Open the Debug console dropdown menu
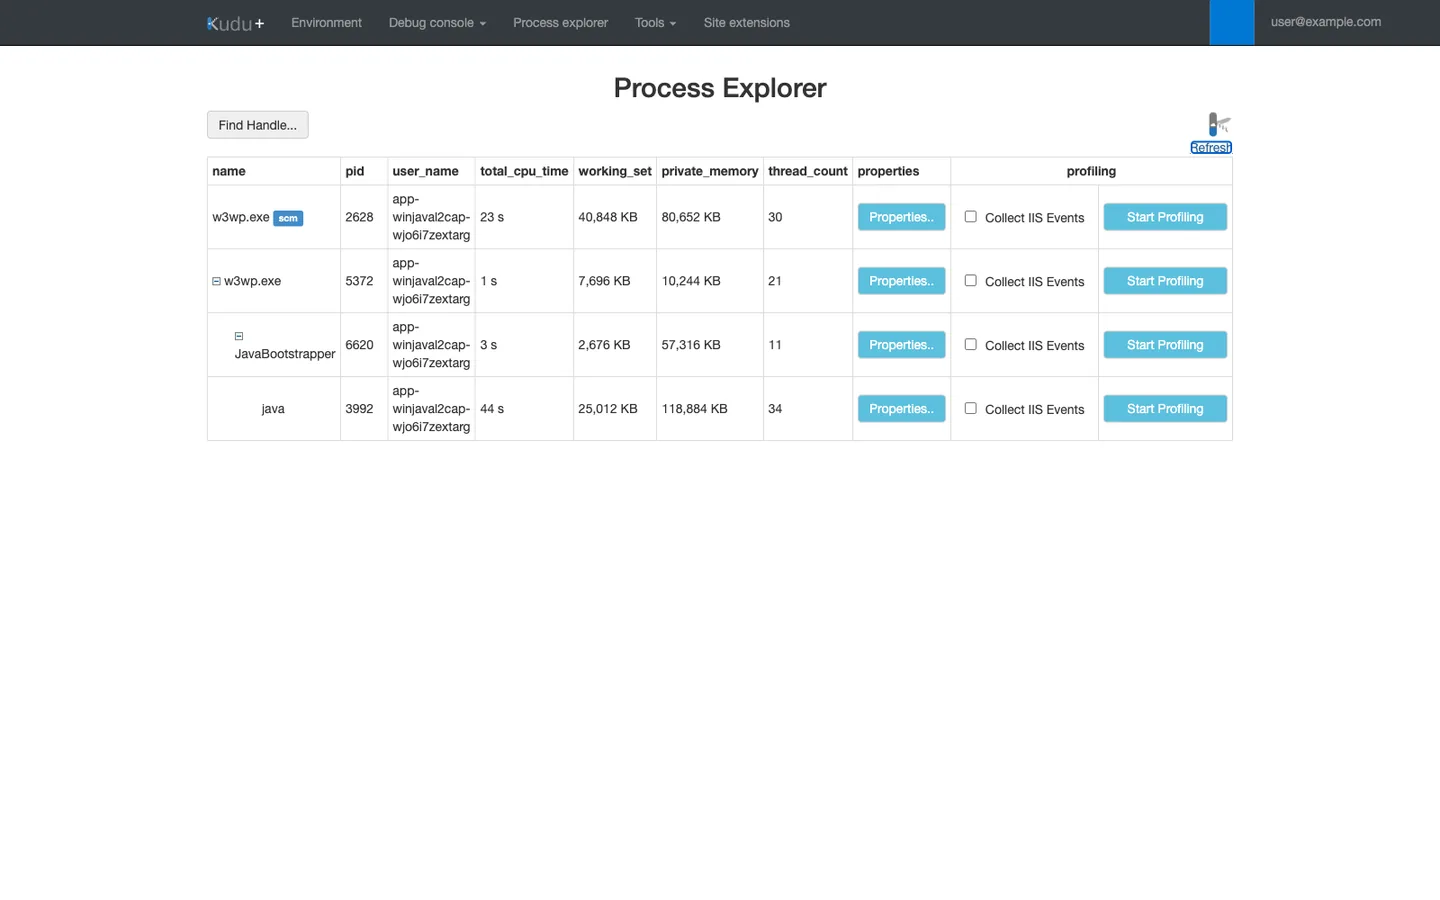Viewport: 1440px width, 900px height. 437,23
